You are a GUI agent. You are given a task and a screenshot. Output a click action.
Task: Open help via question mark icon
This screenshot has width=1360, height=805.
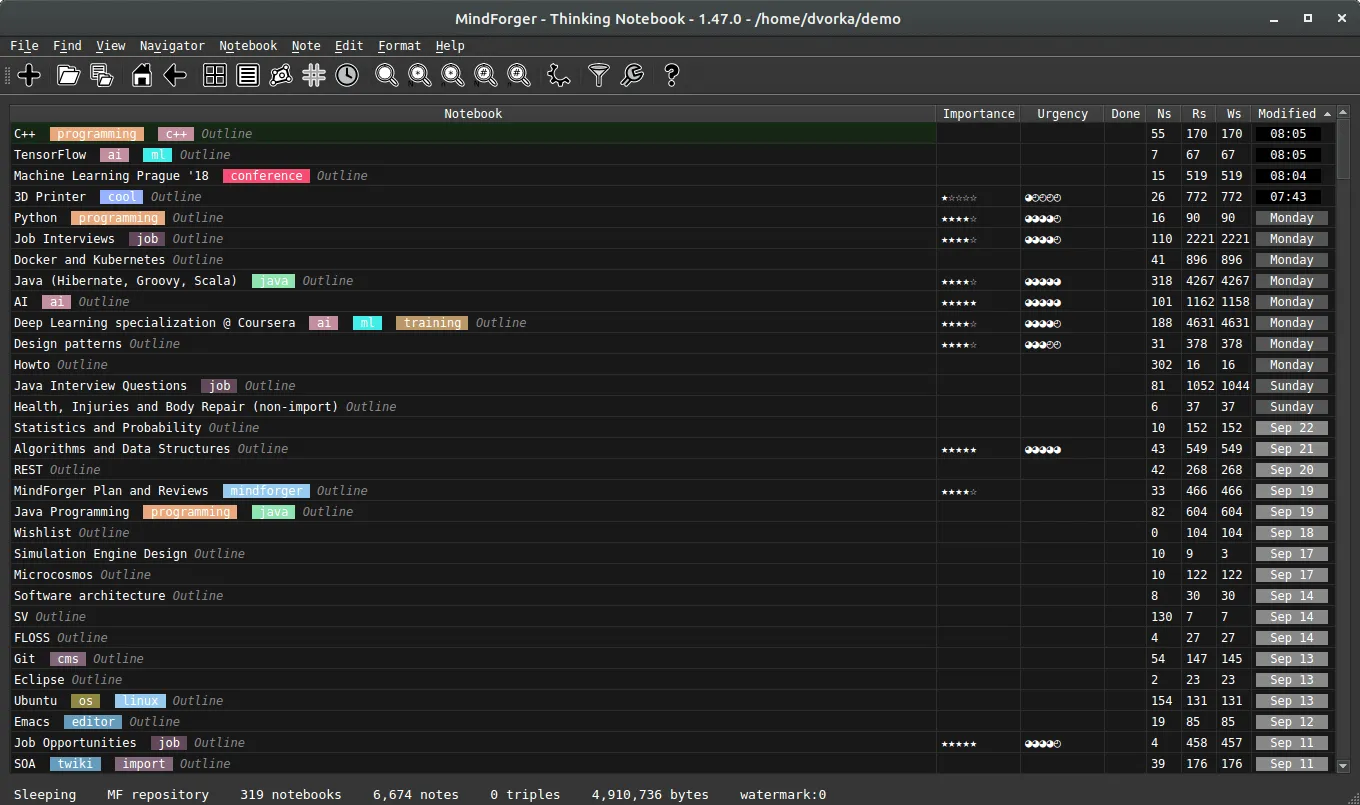tap(671, 74)
